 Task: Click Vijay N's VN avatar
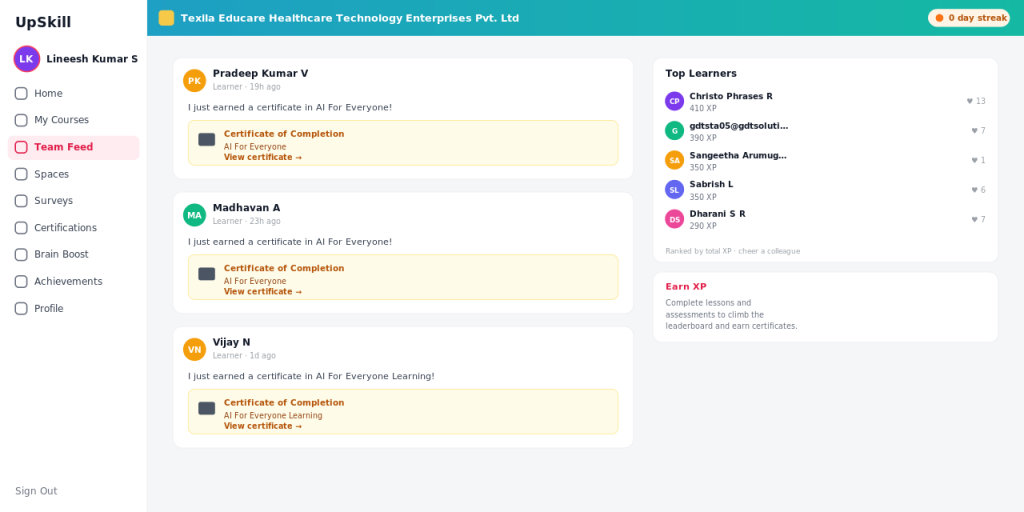(x=195, y=349)
